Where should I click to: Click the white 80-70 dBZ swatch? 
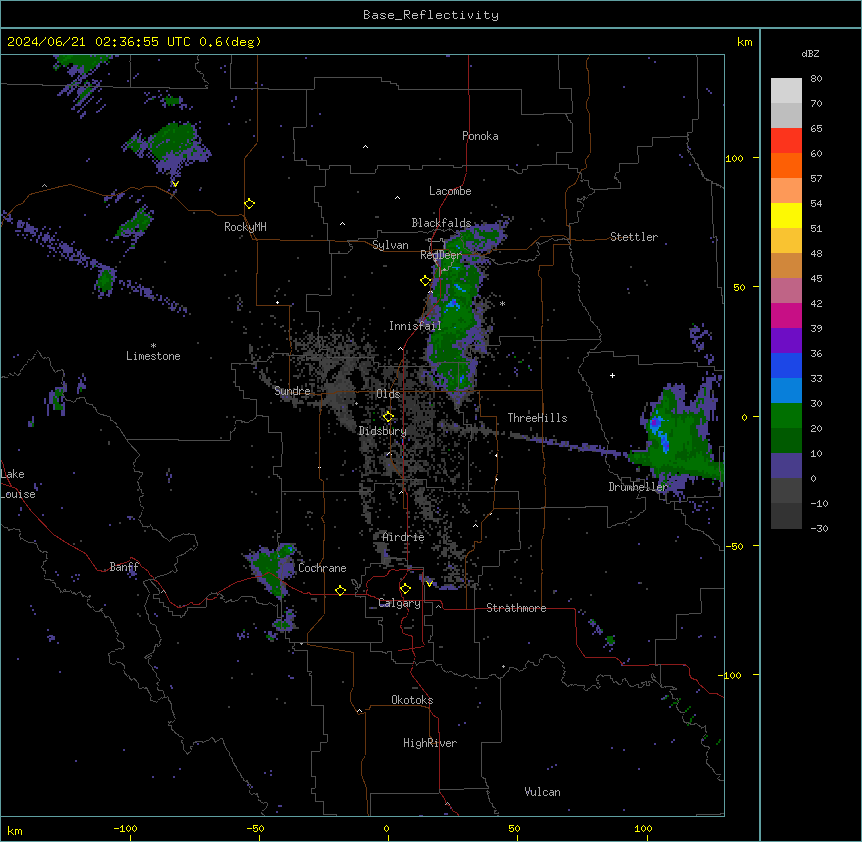click(786, 91)
